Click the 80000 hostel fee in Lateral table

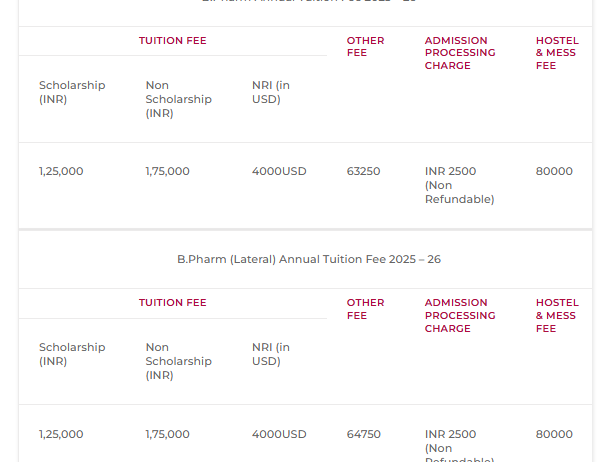(x=554, y=434)
